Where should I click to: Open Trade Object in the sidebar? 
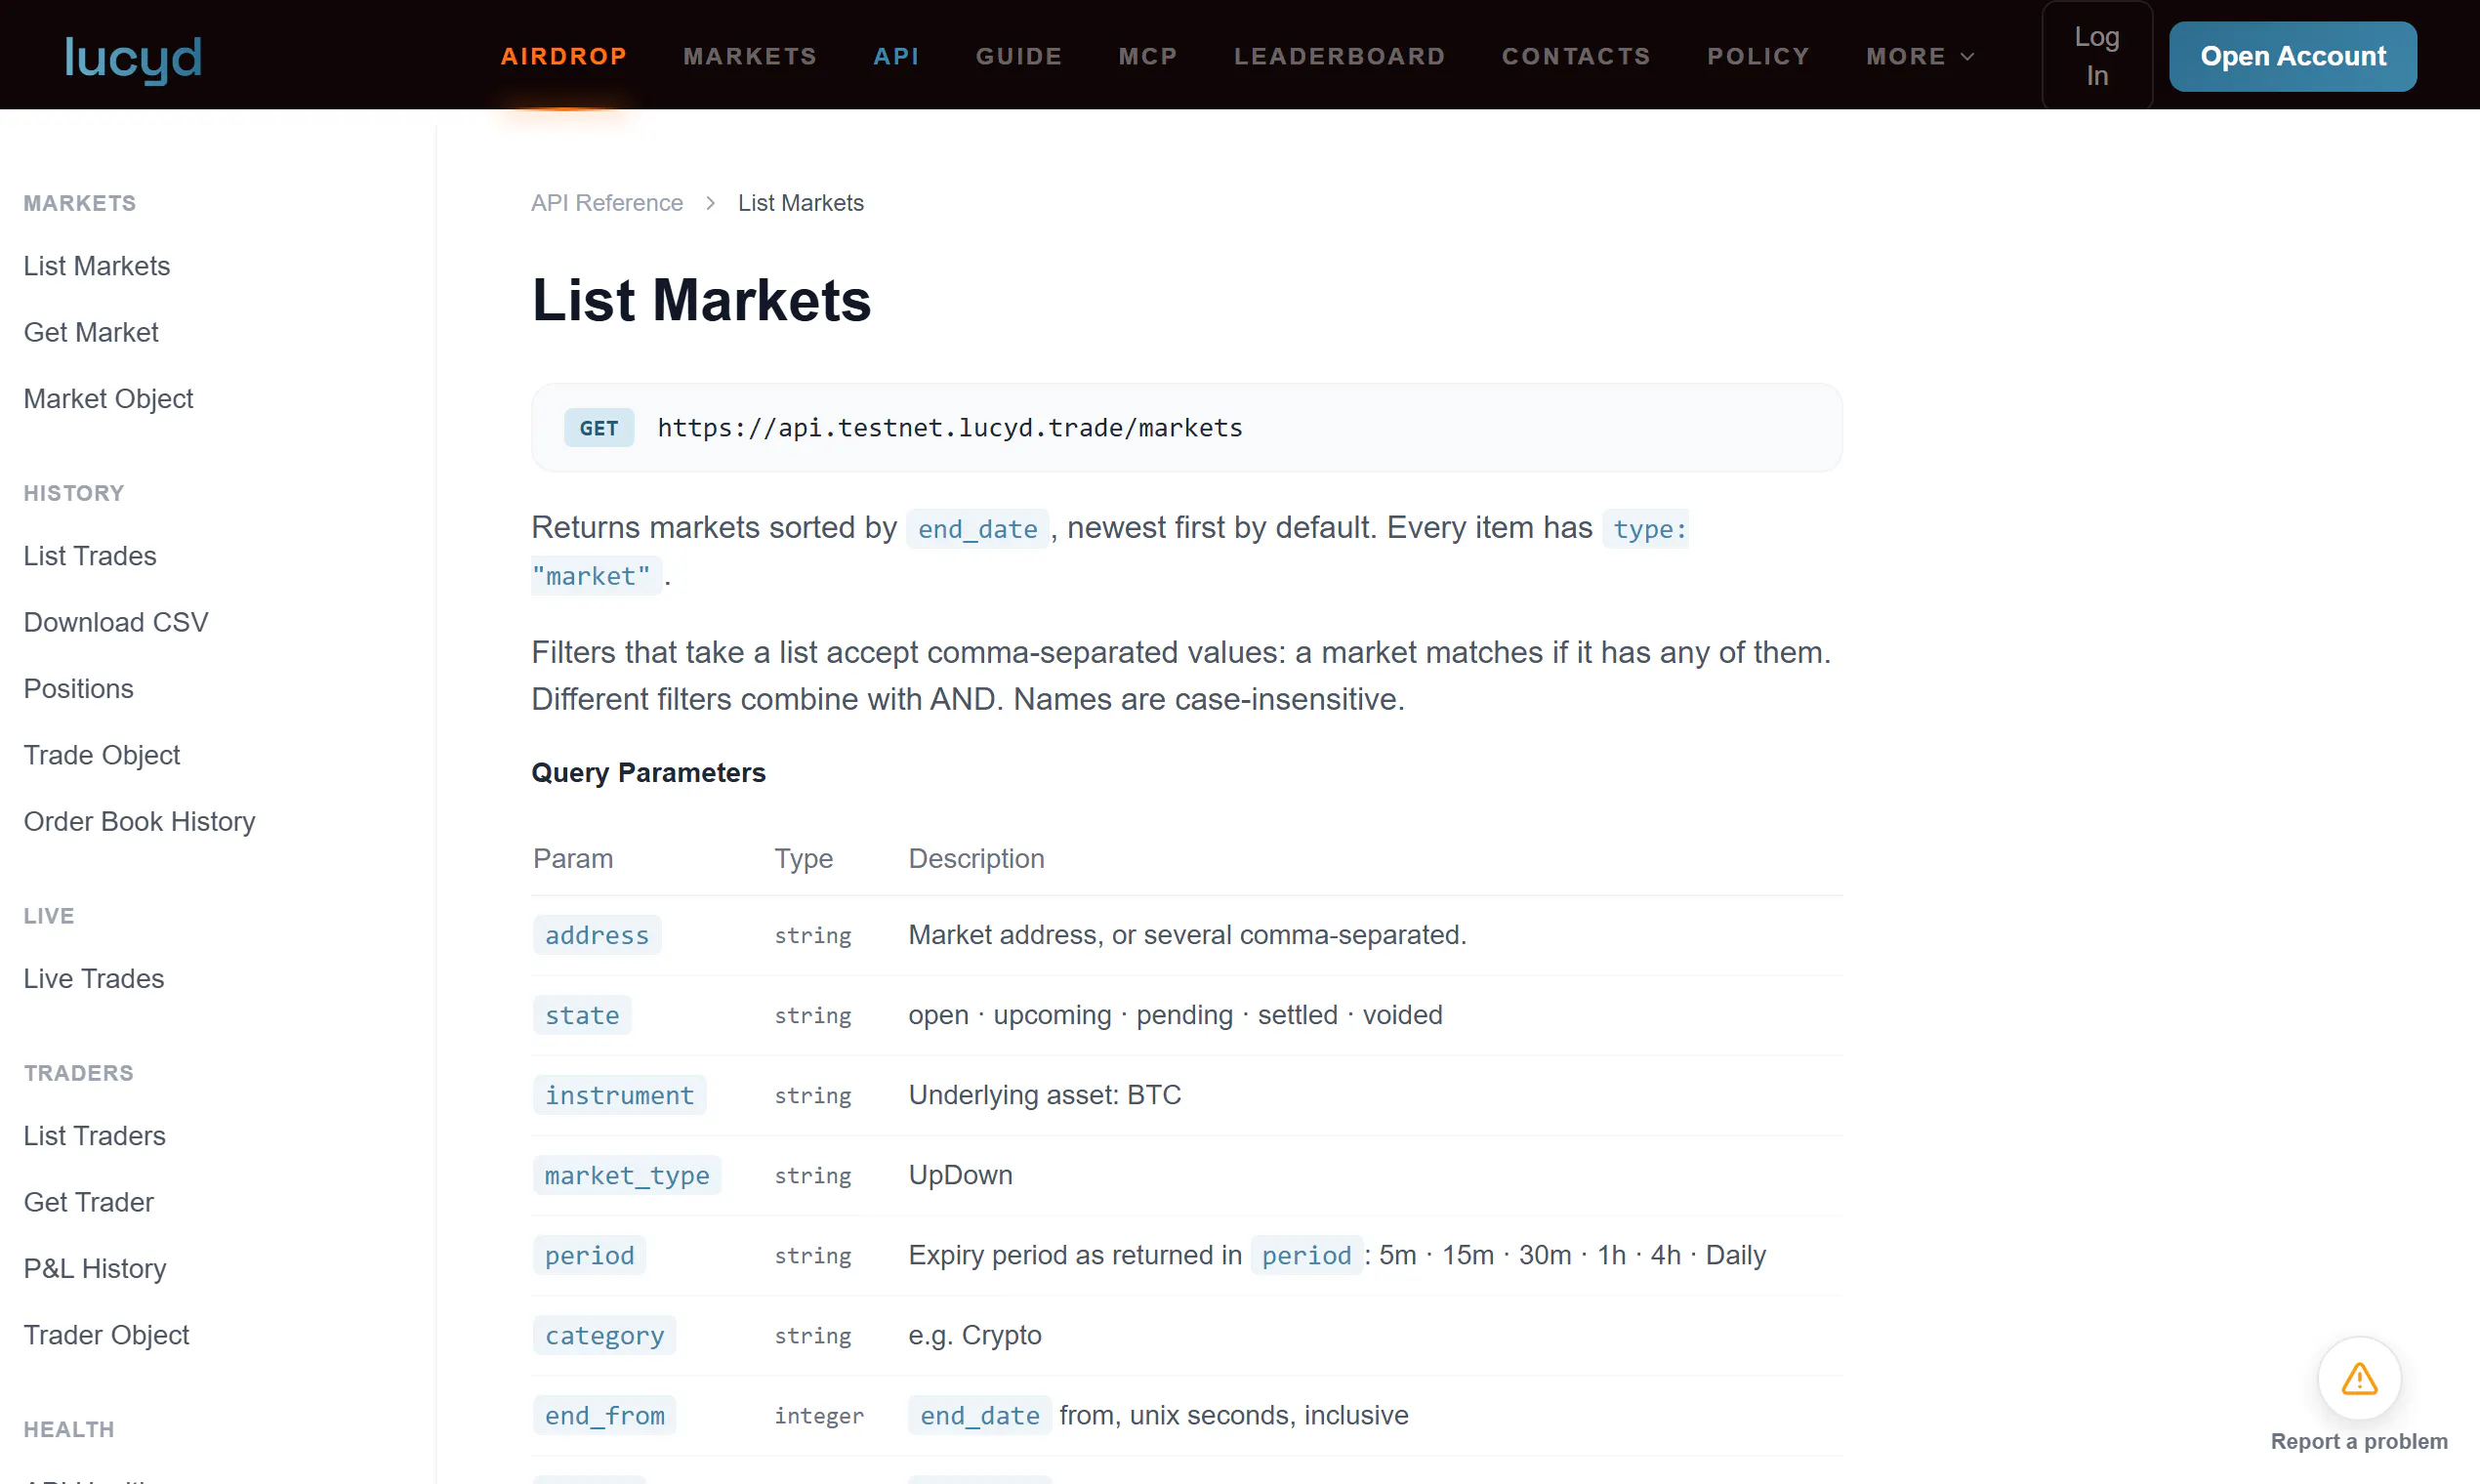click(x=102, y=755)
